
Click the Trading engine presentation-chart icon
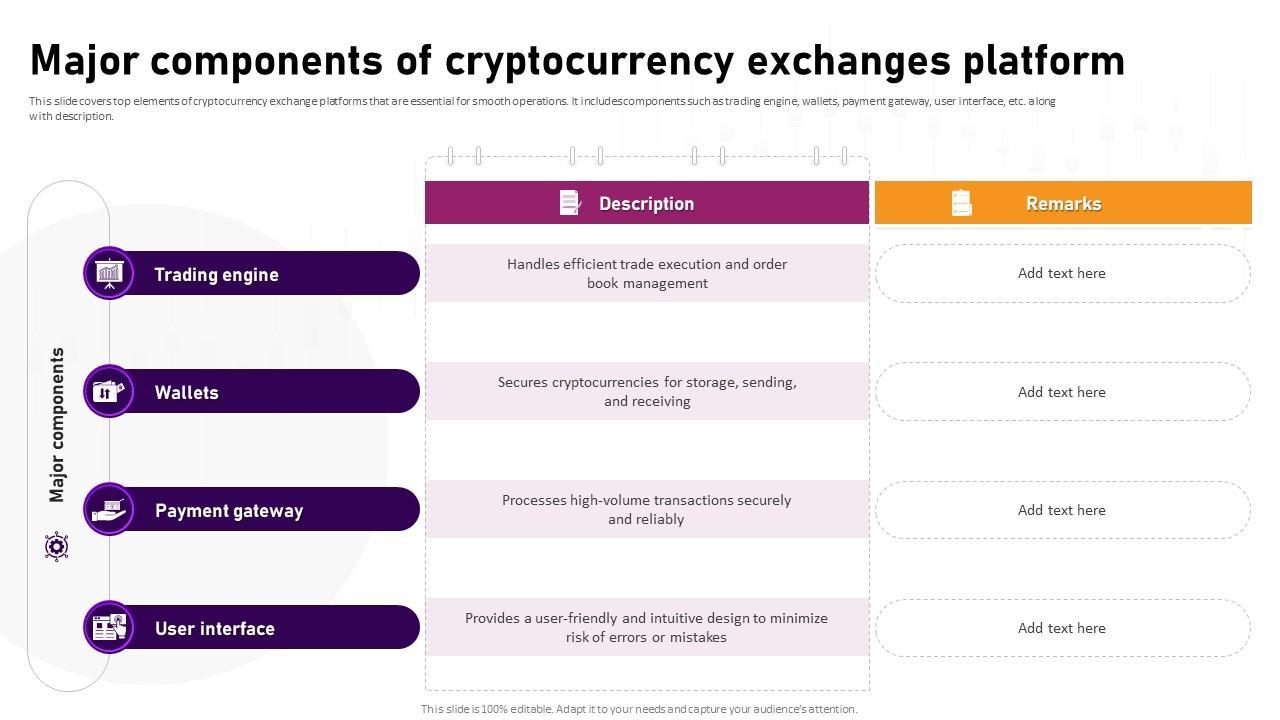[x=109, y=273]
